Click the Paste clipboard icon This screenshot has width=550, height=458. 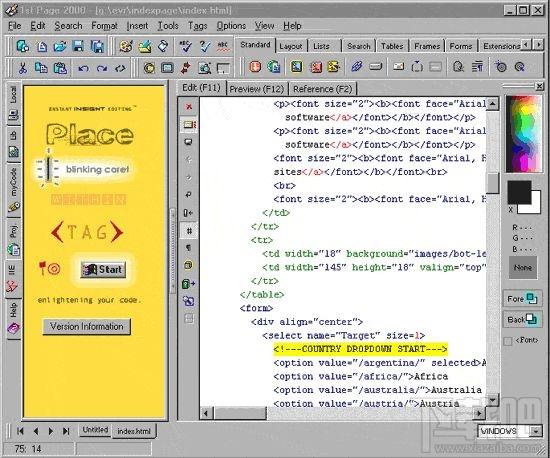click(60, 67)
